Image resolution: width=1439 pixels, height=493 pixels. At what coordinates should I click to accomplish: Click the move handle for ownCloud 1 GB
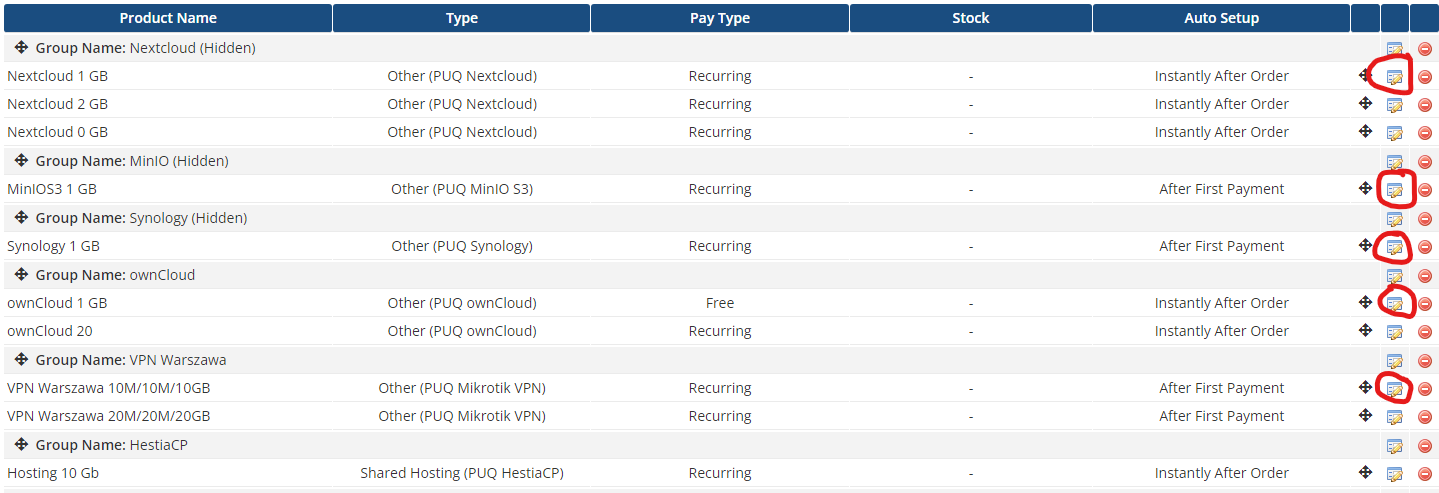1365,302
